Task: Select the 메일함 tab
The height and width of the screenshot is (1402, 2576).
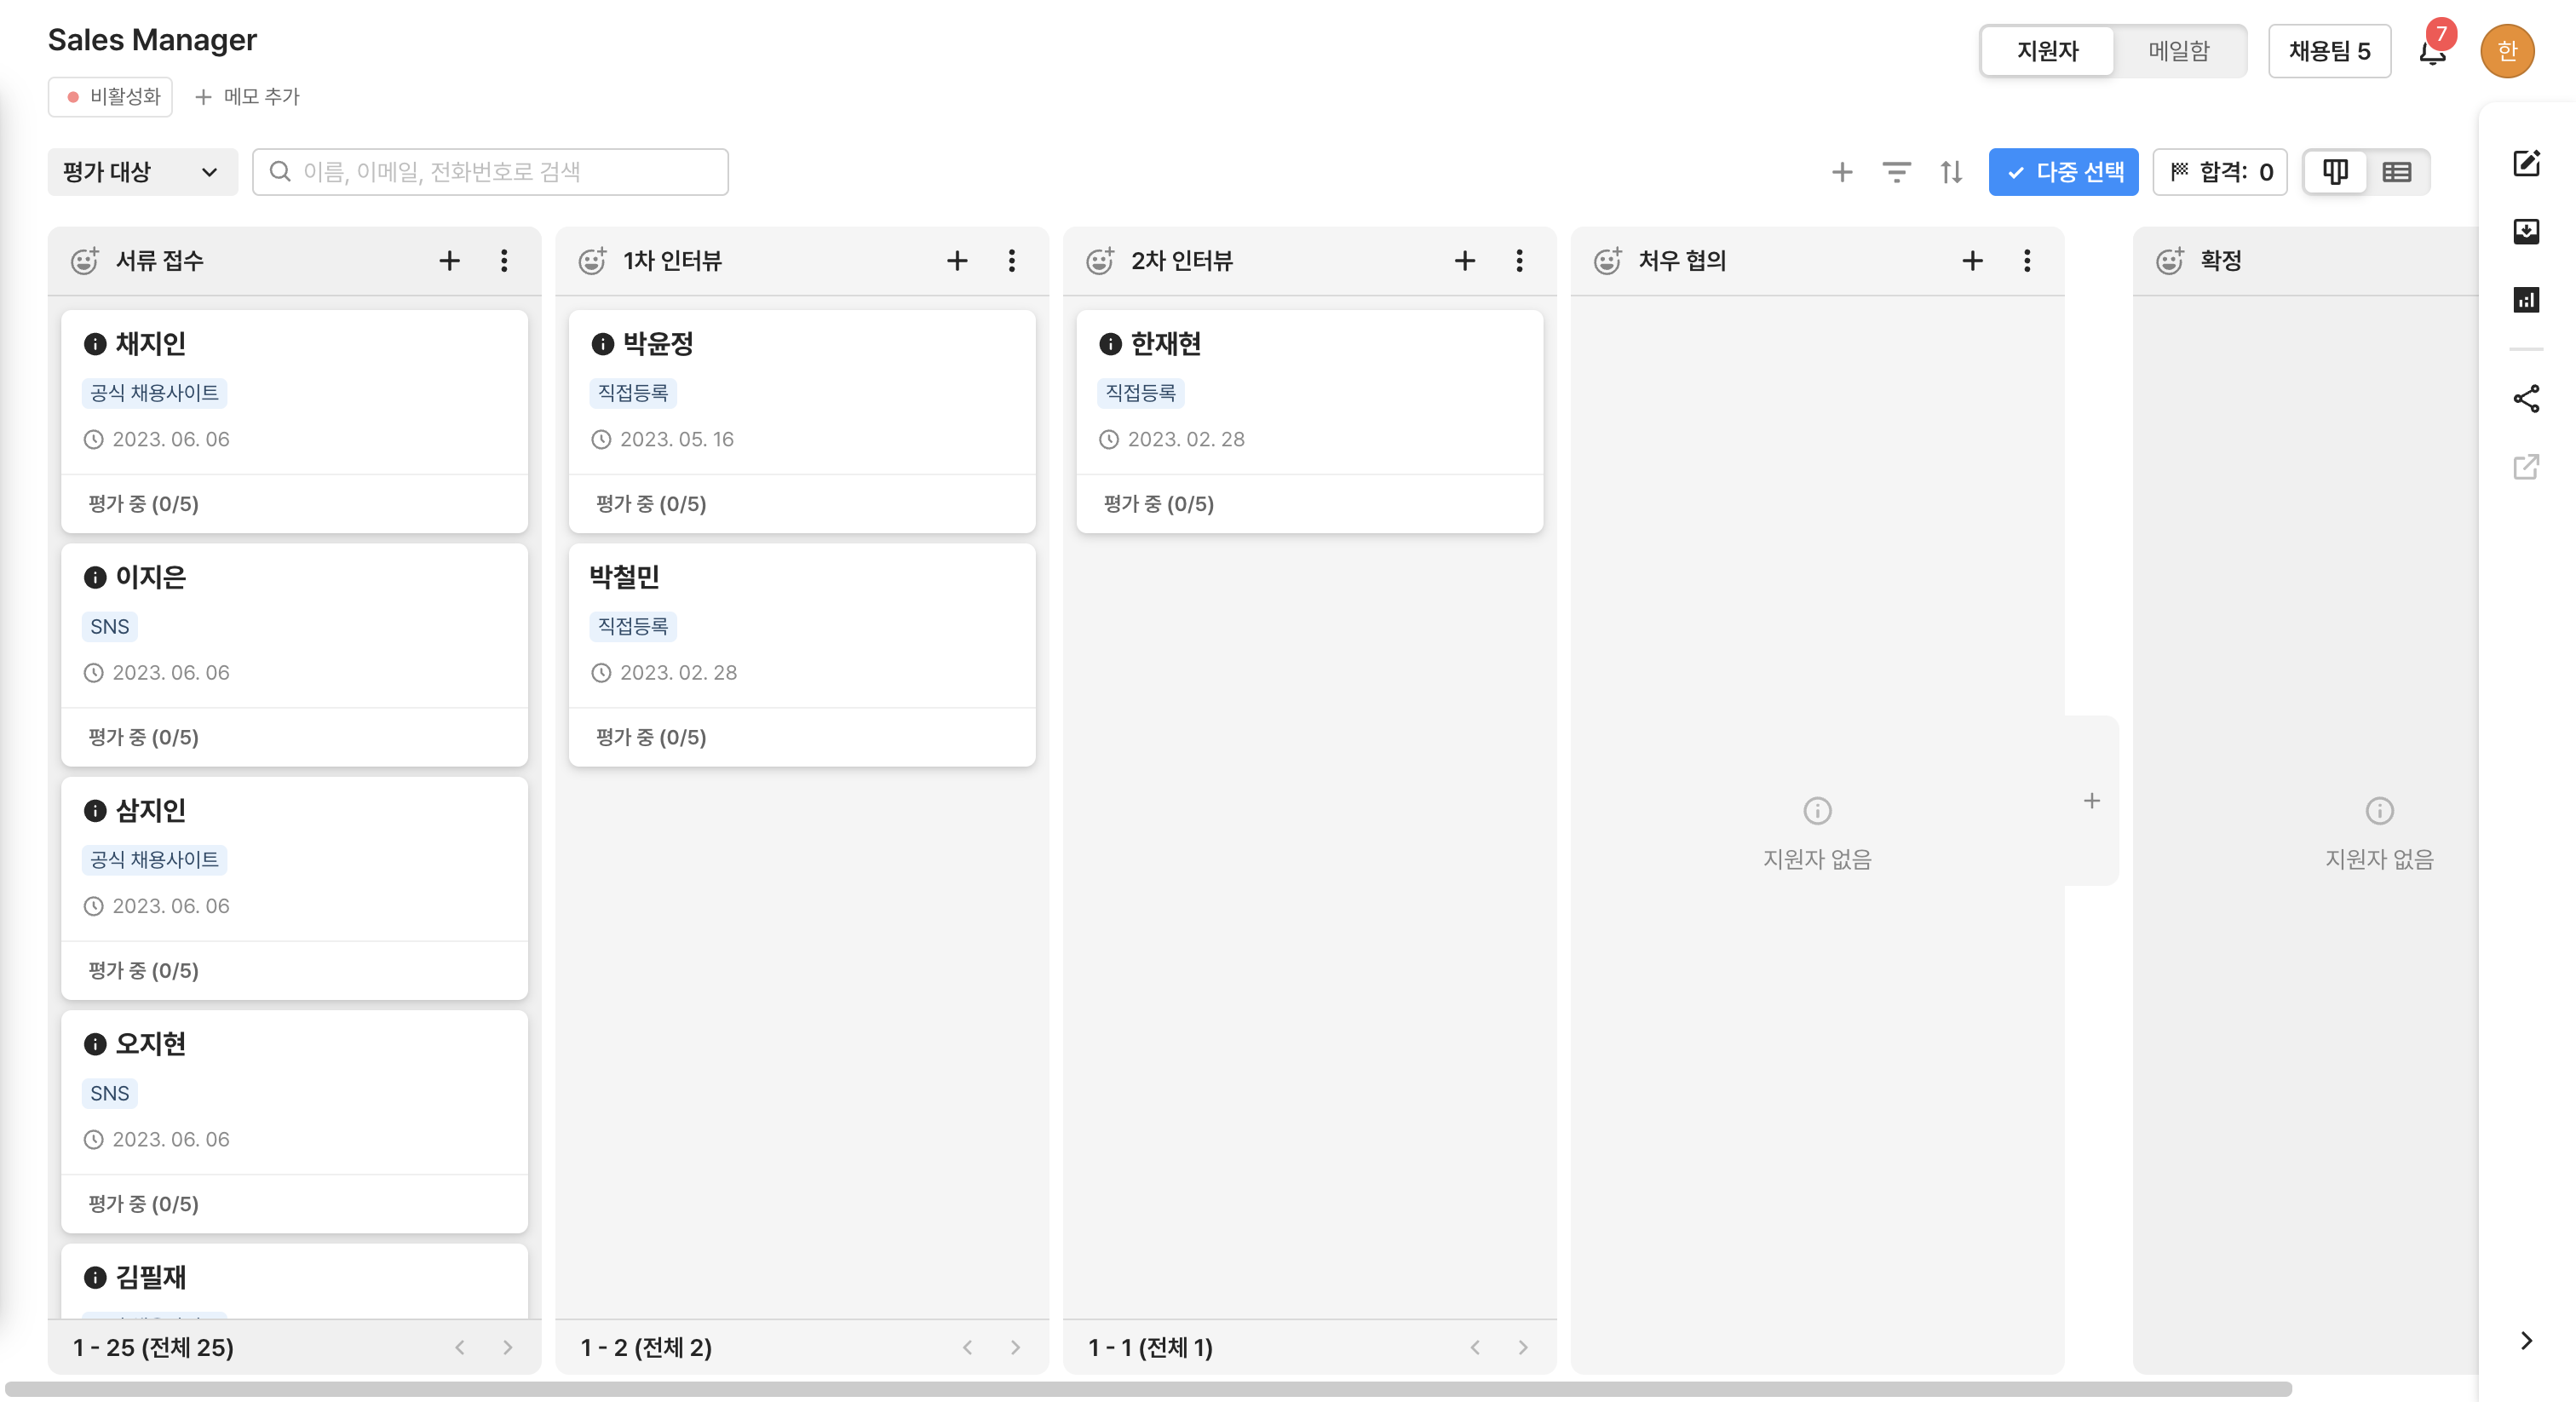Action: click(2179, 51)
